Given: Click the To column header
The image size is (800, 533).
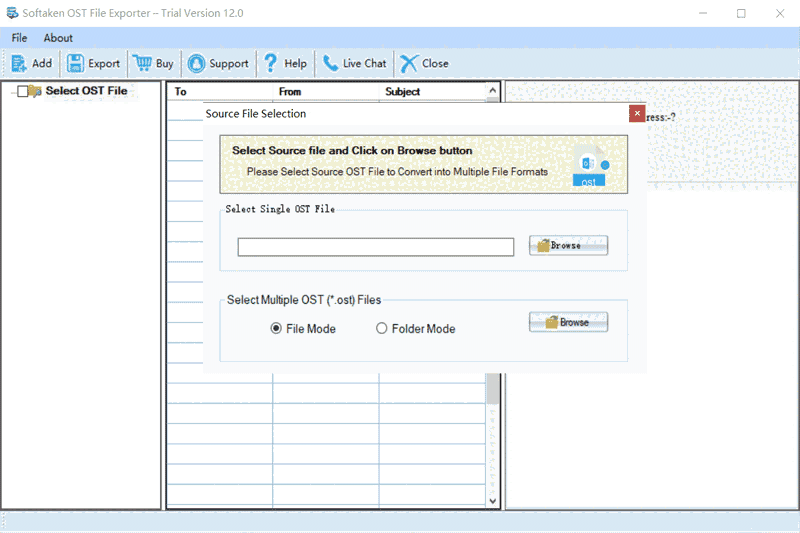Looking at the screenshot, I should tap(220, 92).
